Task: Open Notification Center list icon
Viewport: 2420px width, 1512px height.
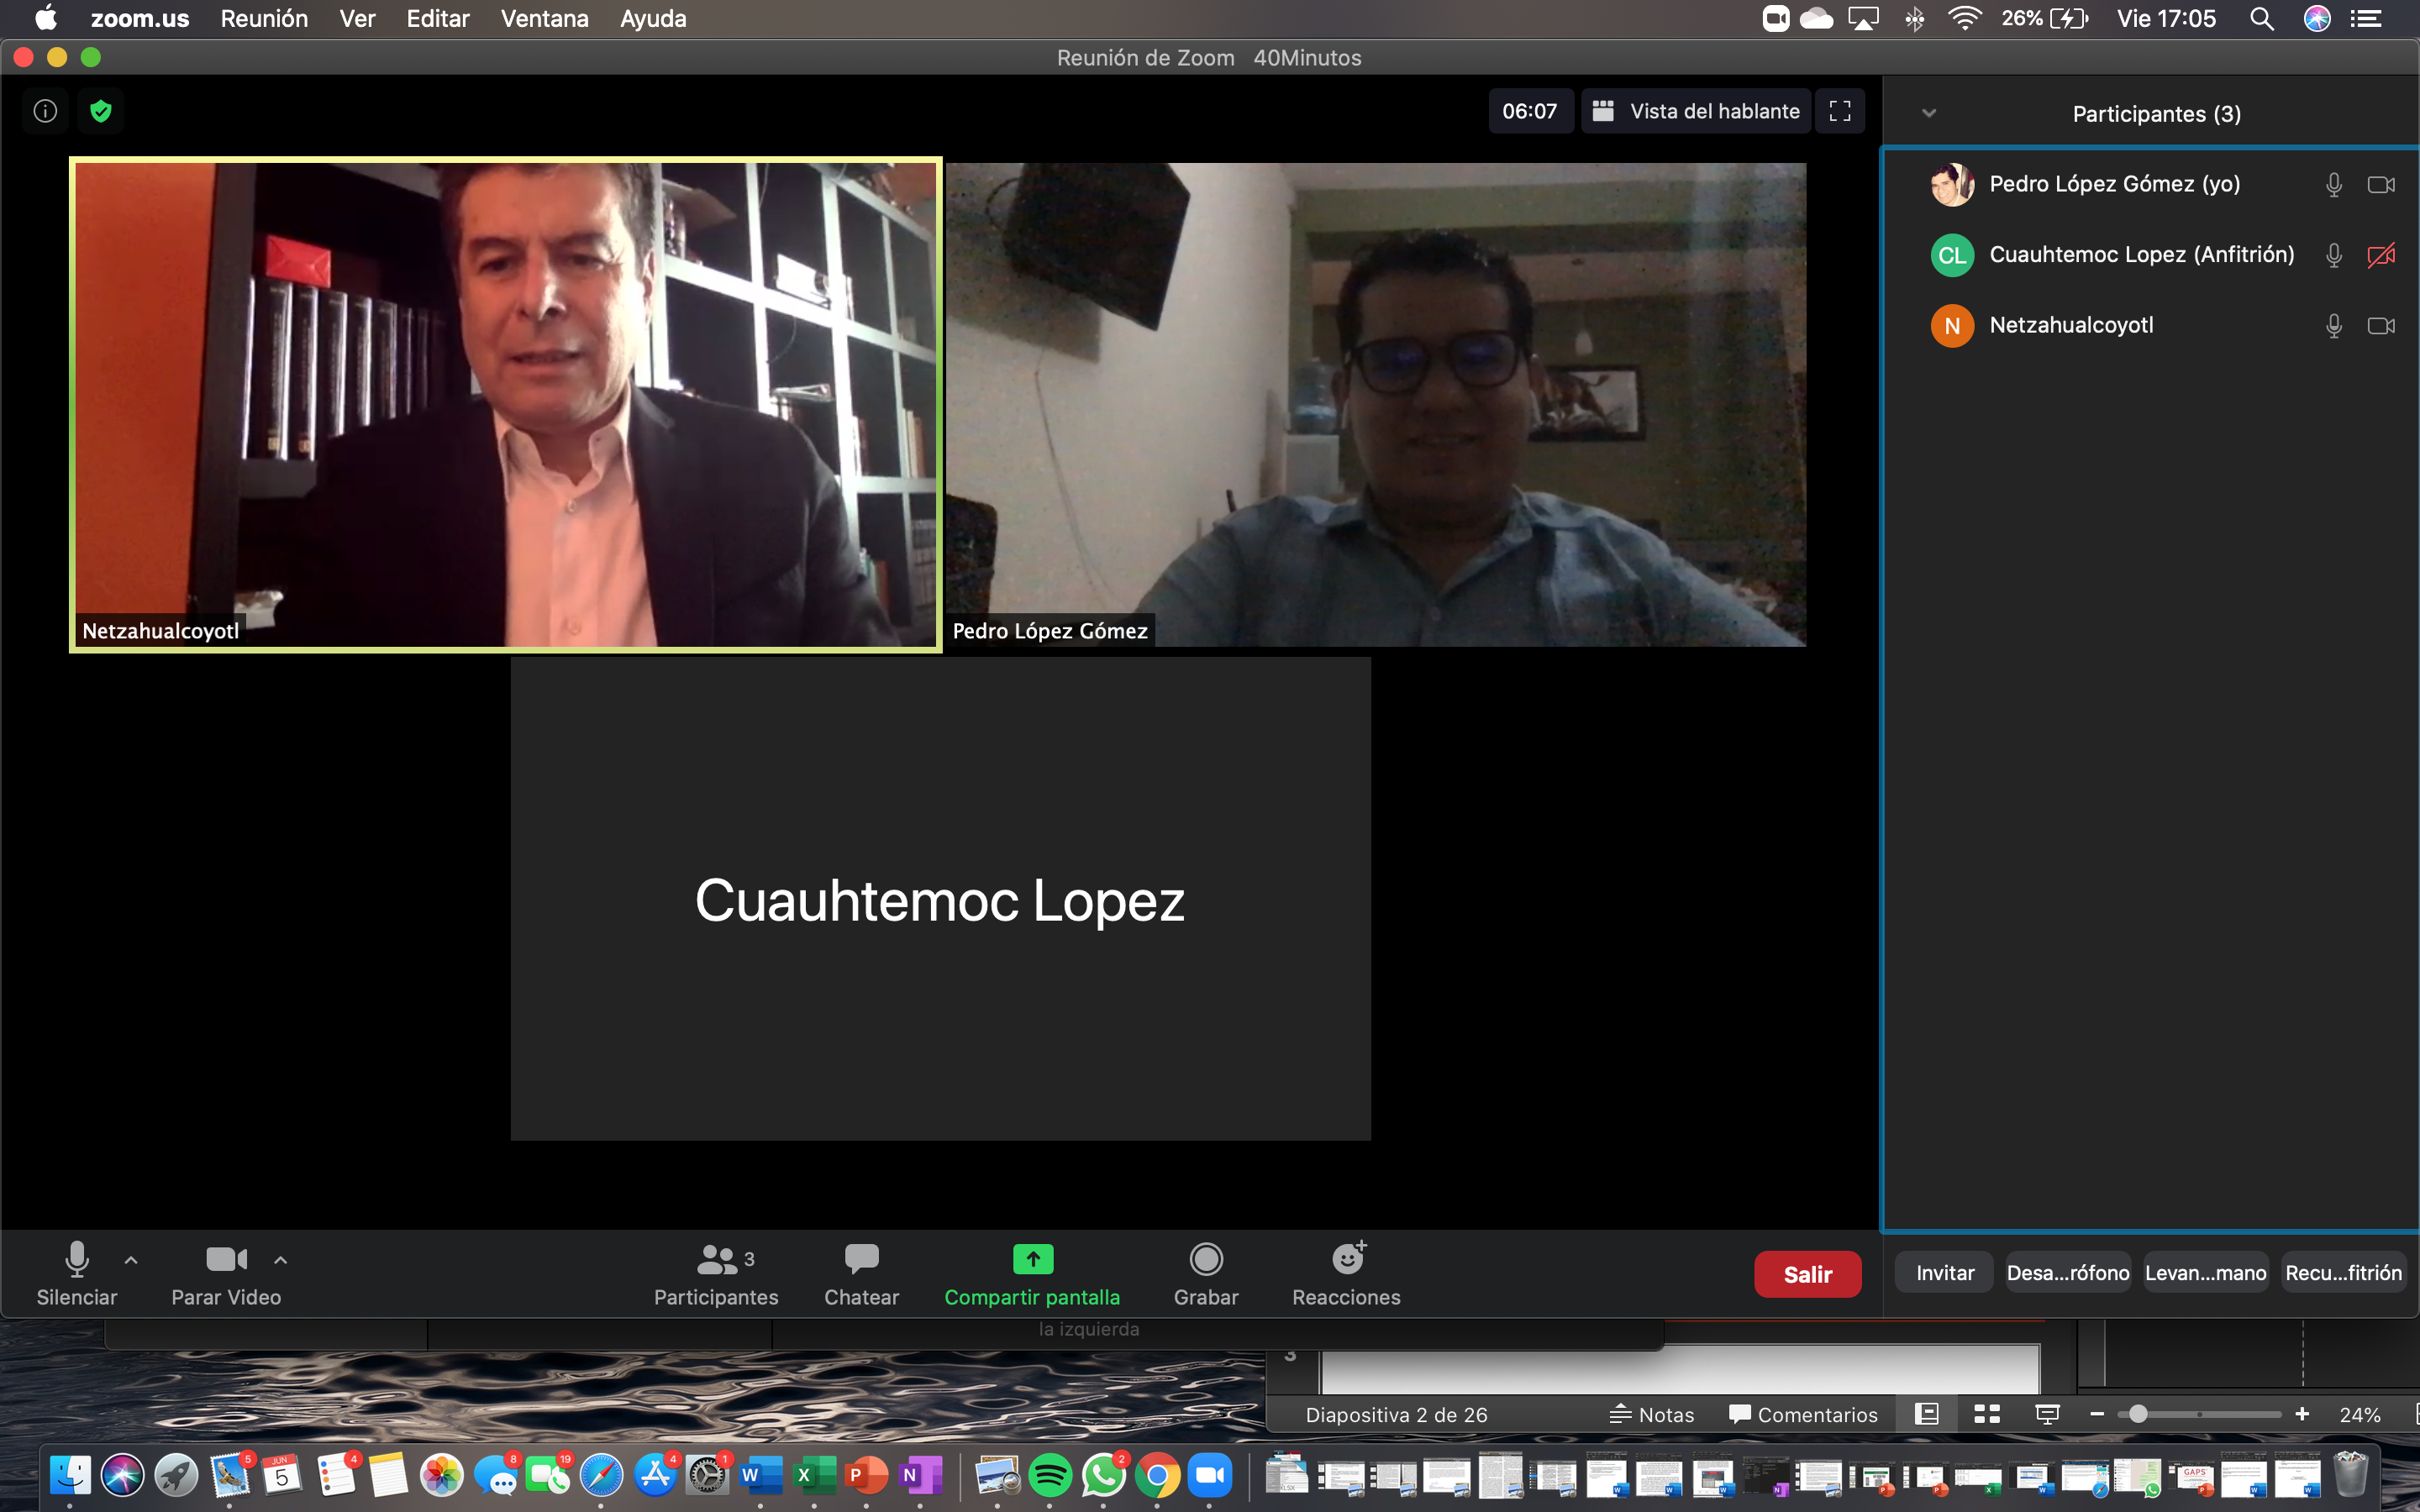Action: coord(2366,19)
